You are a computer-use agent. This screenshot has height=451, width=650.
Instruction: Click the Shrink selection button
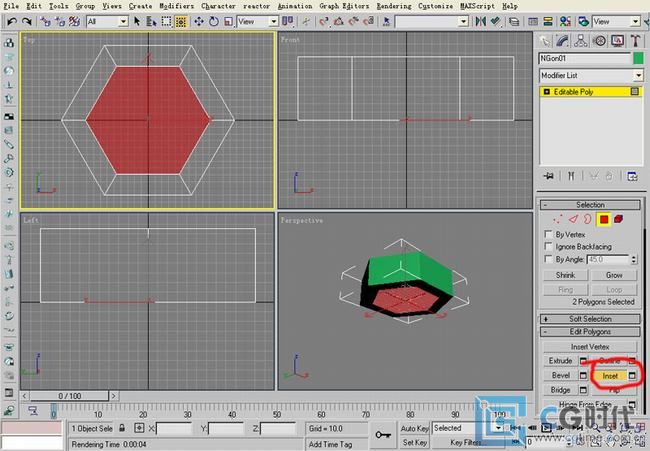pos(565,275)
